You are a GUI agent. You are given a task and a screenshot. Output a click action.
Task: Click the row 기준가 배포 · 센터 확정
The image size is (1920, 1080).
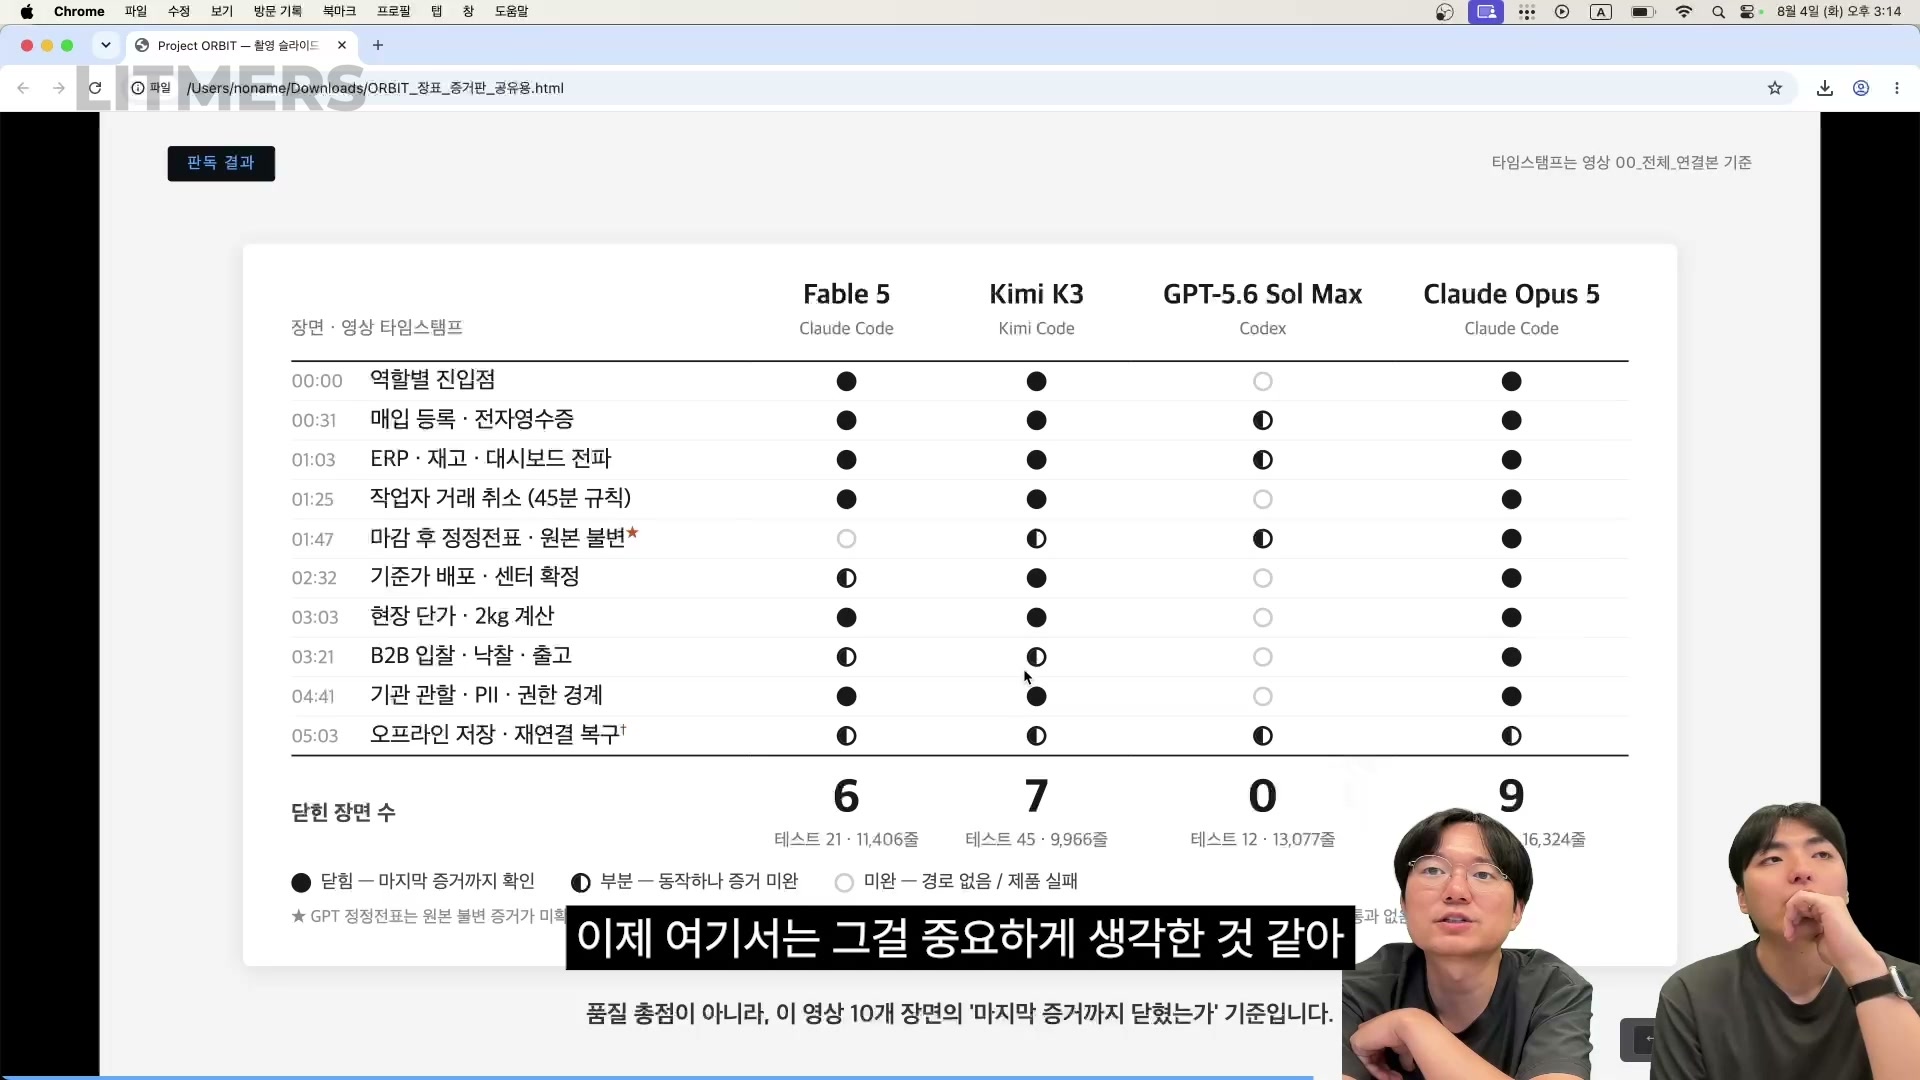(x=960, y=578)
